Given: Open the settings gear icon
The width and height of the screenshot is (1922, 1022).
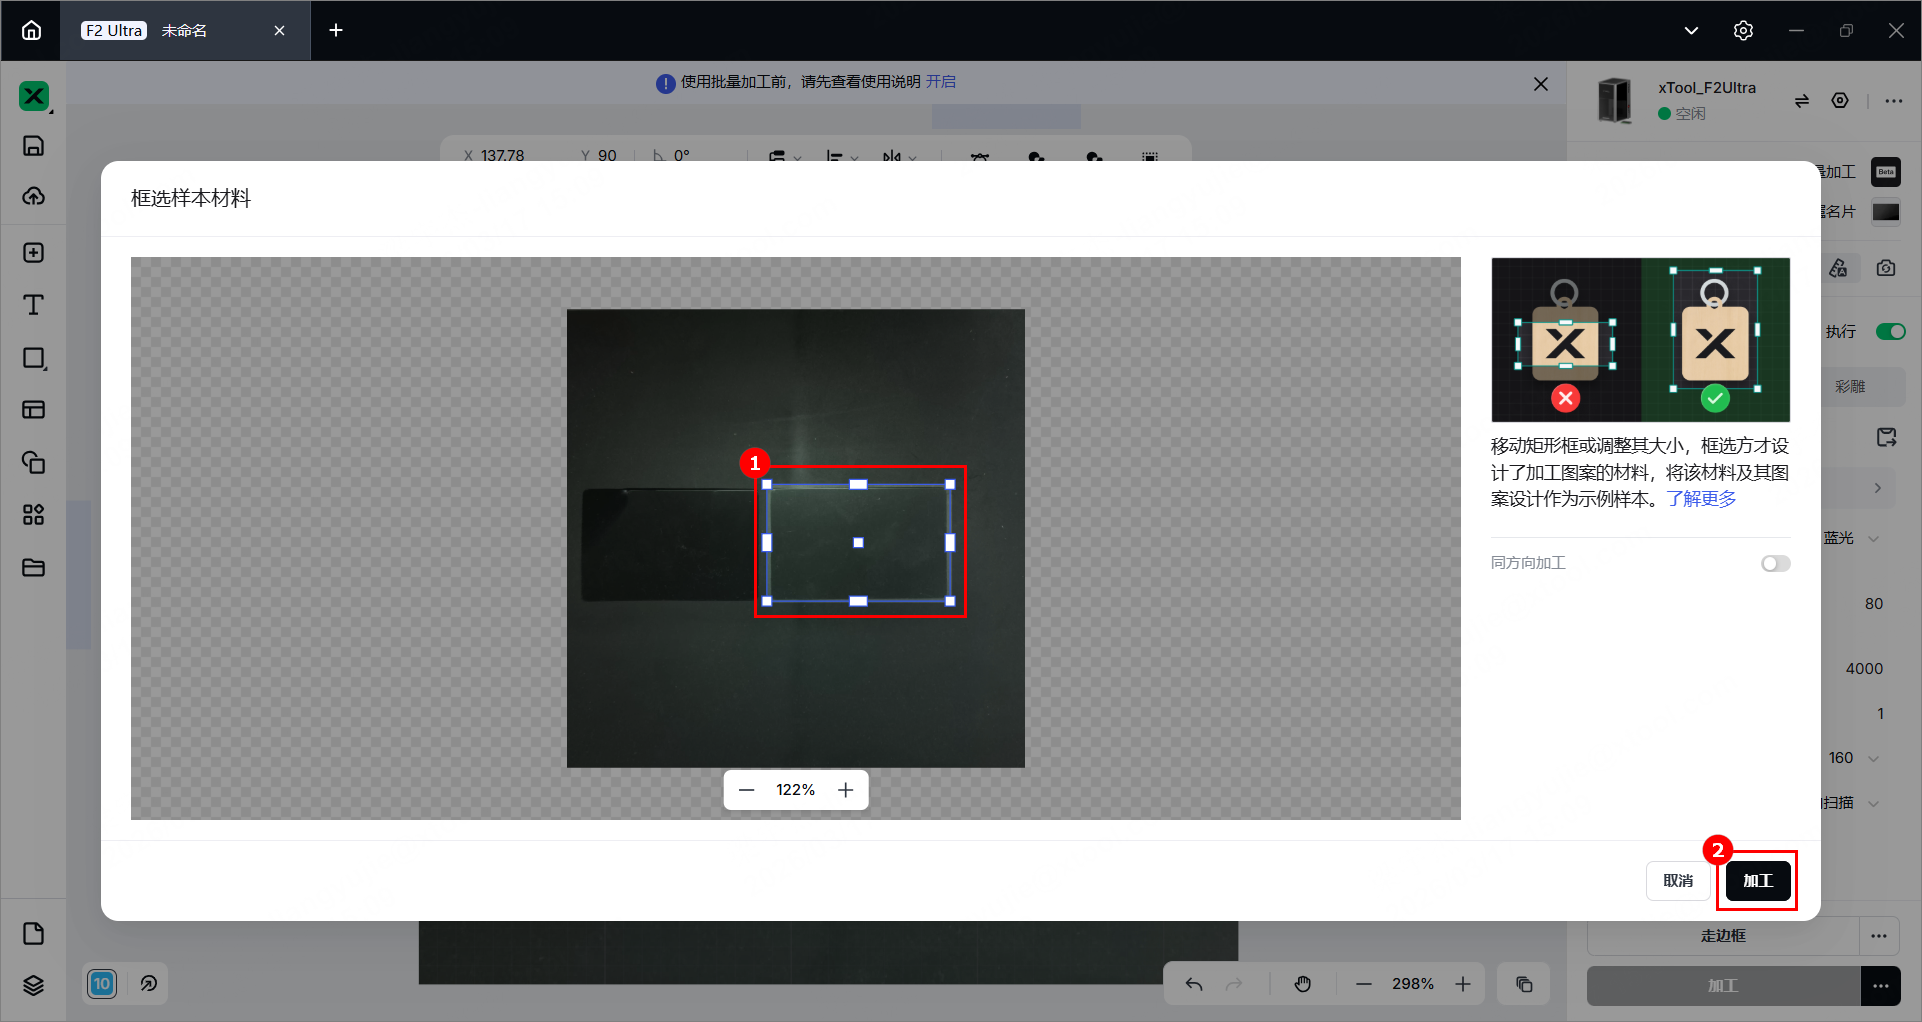Looking at the screenshot, I should [x=1743, y=30].
